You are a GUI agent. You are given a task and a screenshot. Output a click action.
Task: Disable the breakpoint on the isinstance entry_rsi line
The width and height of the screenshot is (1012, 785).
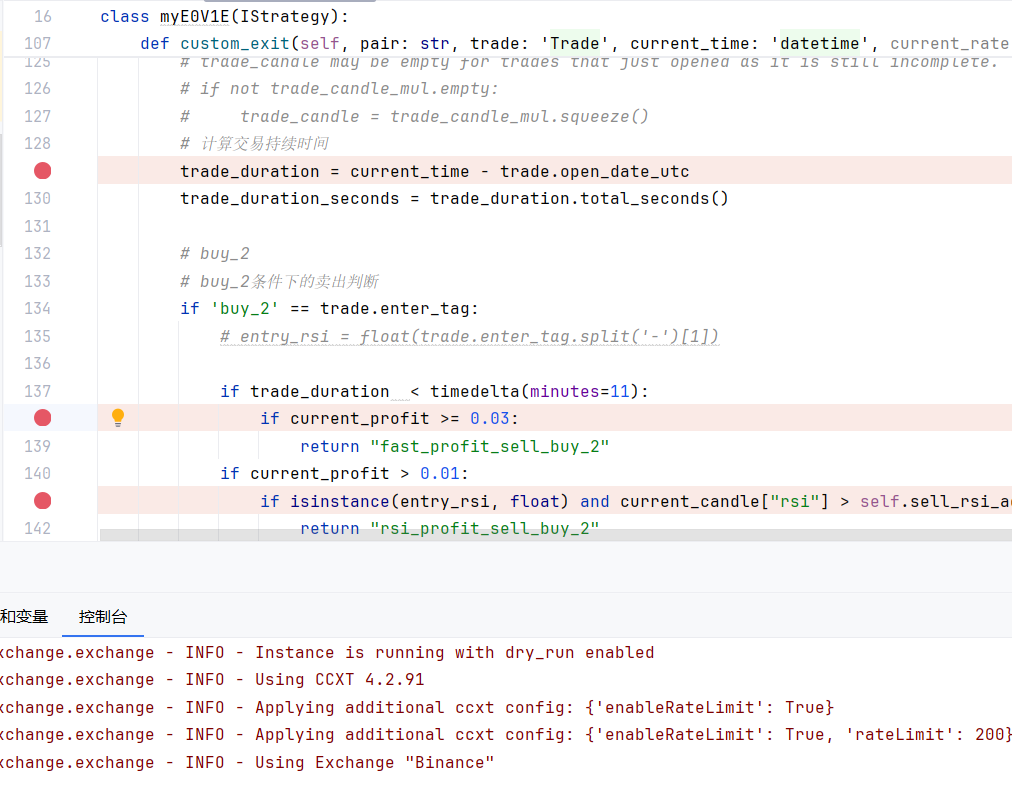coord(43,501)
